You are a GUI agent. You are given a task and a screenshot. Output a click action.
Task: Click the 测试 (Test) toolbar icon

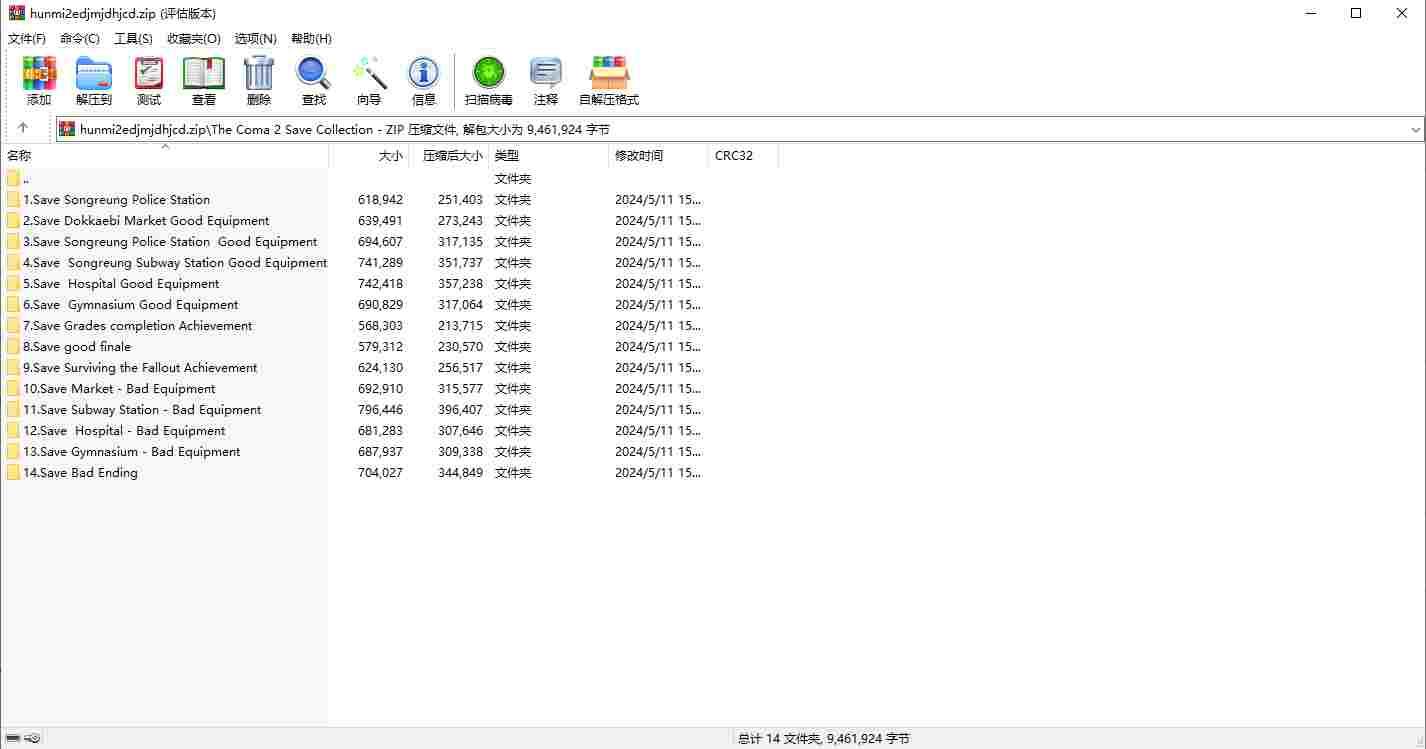[149, 81]
